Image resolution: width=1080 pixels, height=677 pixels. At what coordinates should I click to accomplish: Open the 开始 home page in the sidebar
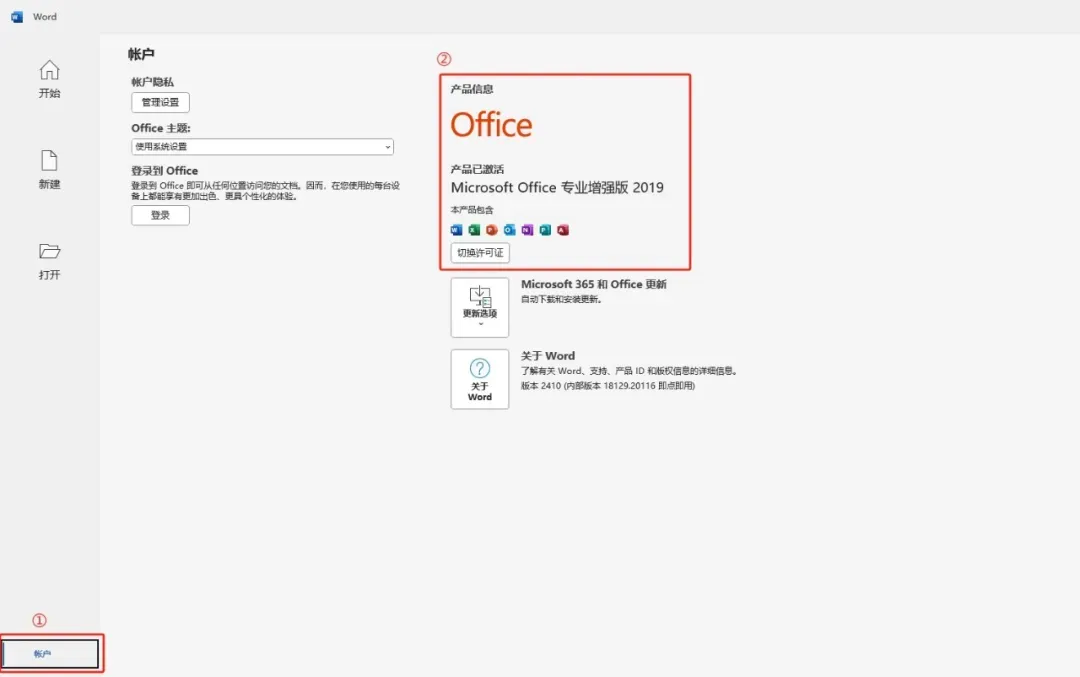tap(49, 79)
